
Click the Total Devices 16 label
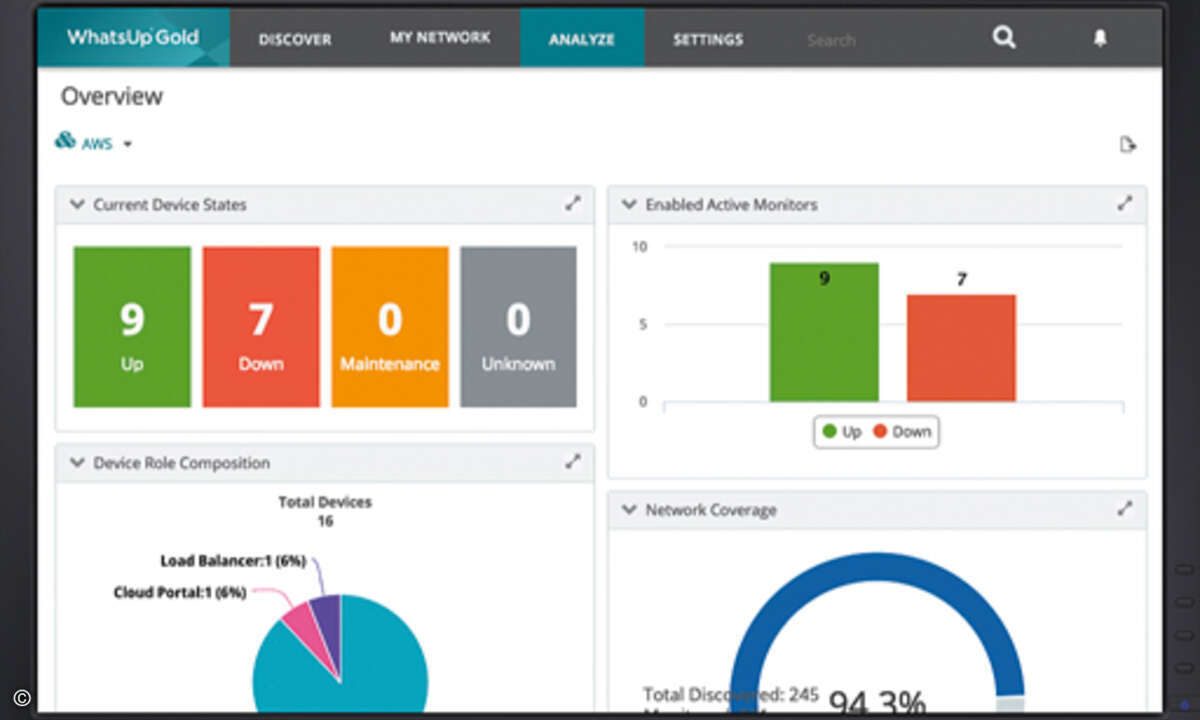pos(325,511)
